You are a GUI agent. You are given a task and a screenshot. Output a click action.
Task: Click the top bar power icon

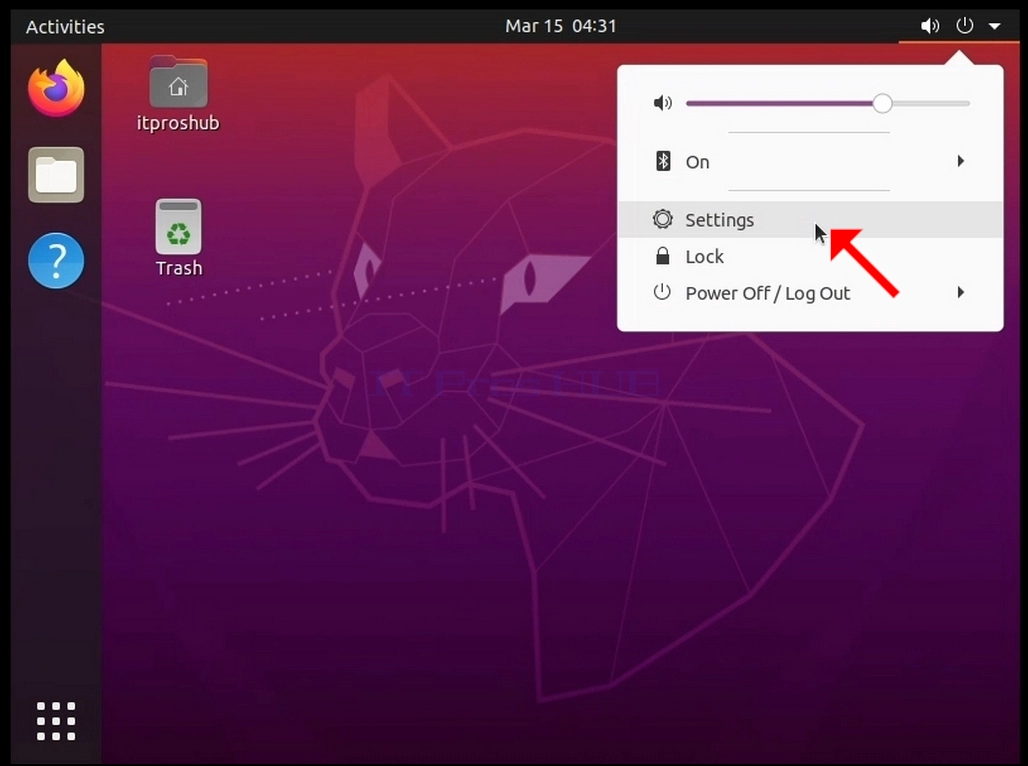(964, 26)
